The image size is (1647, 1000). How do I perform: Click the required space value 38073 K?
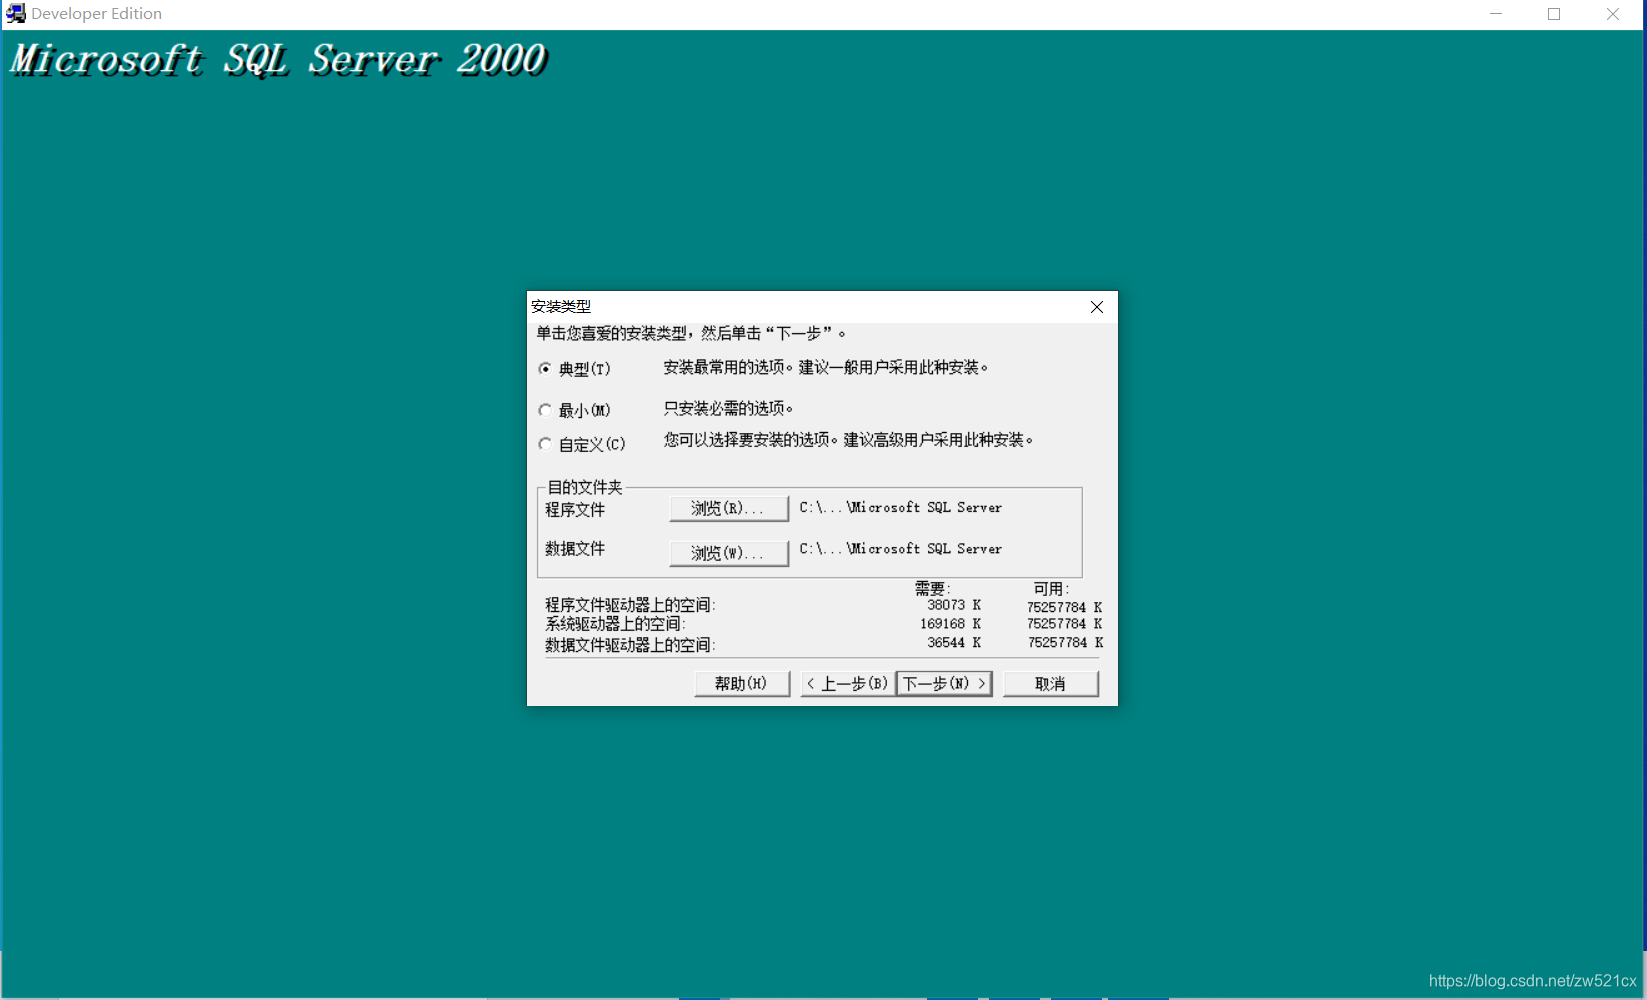click(954, 605)
